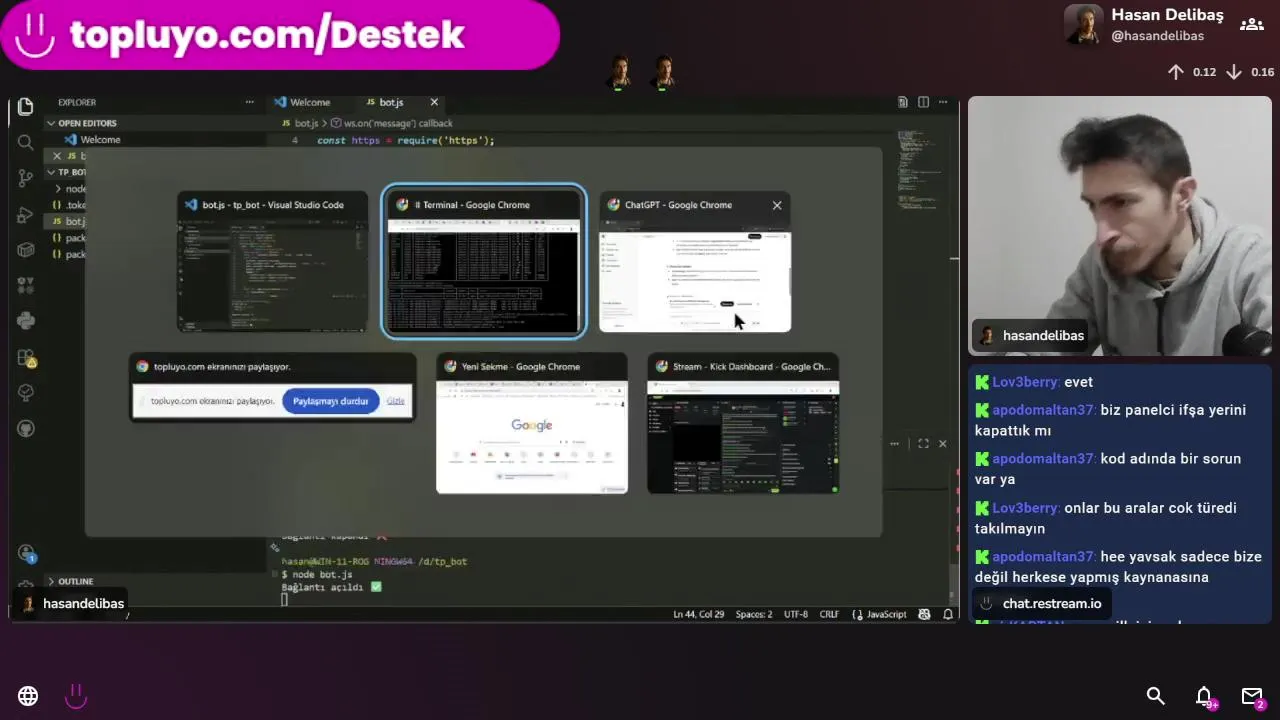Open the GitHub icon in activity bar
This screenshot has height=720, width=1280.
26,428
